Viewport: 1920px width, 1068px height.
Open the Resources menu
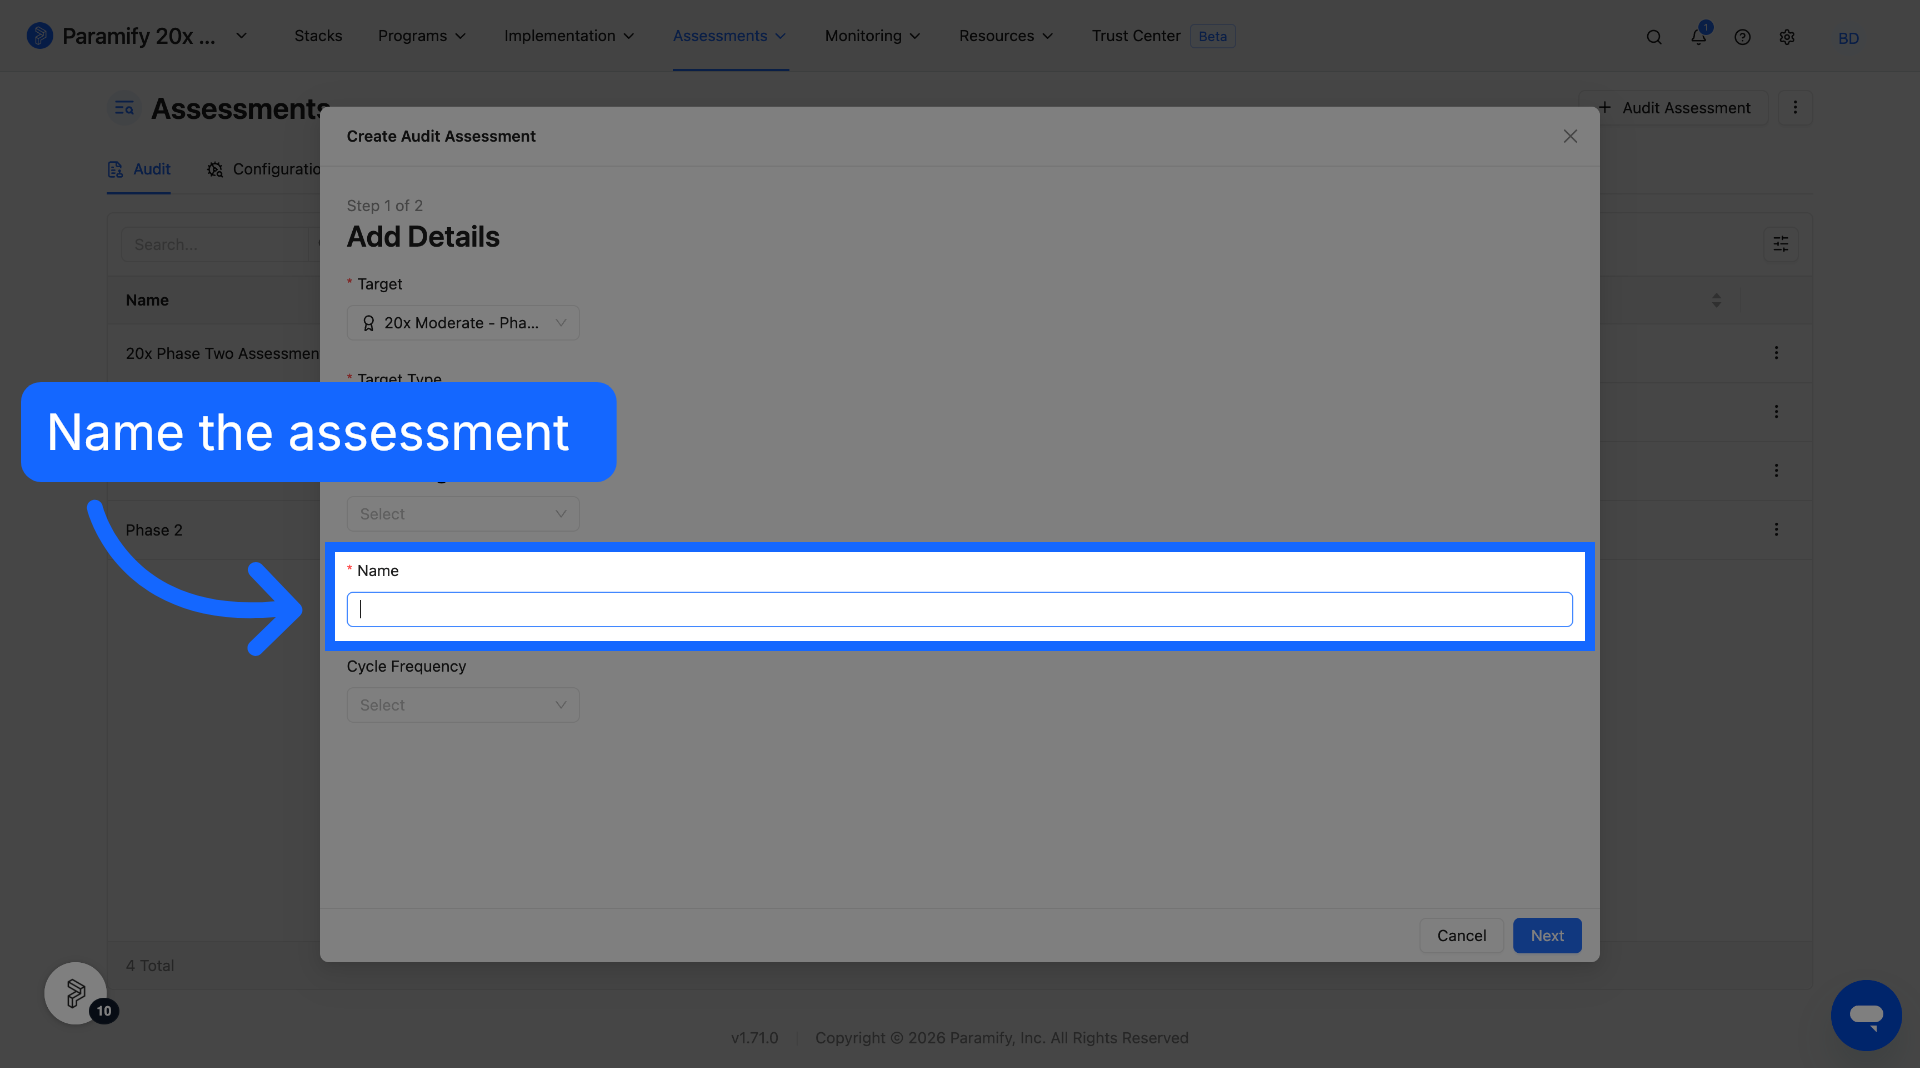1006,36
